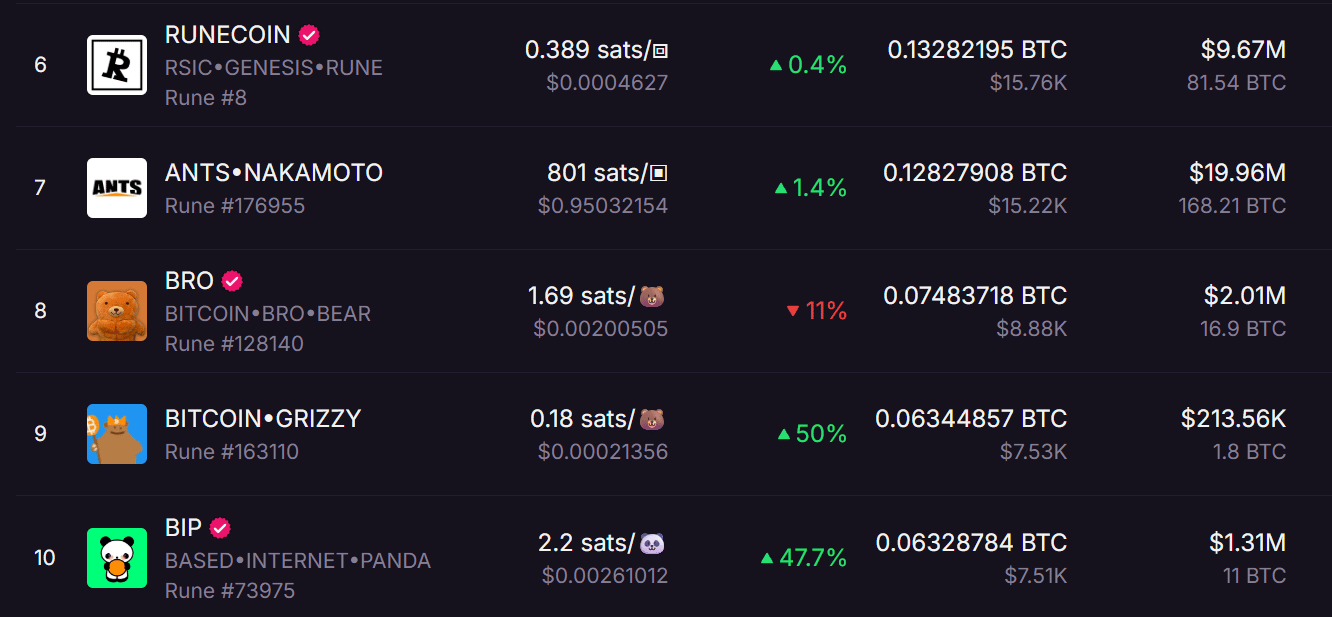Open the BITCOIN•GRIZZY avatar image
1332x617 pixels.
tap(116, 434)
